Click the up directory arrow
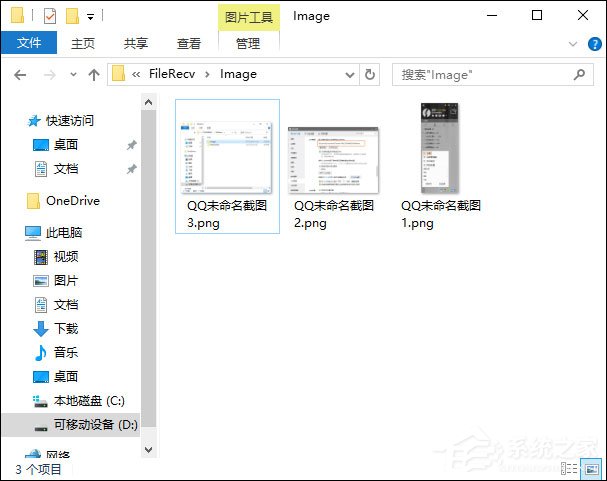The width and height of the screenshot is (607, 481). pos(94,74)
